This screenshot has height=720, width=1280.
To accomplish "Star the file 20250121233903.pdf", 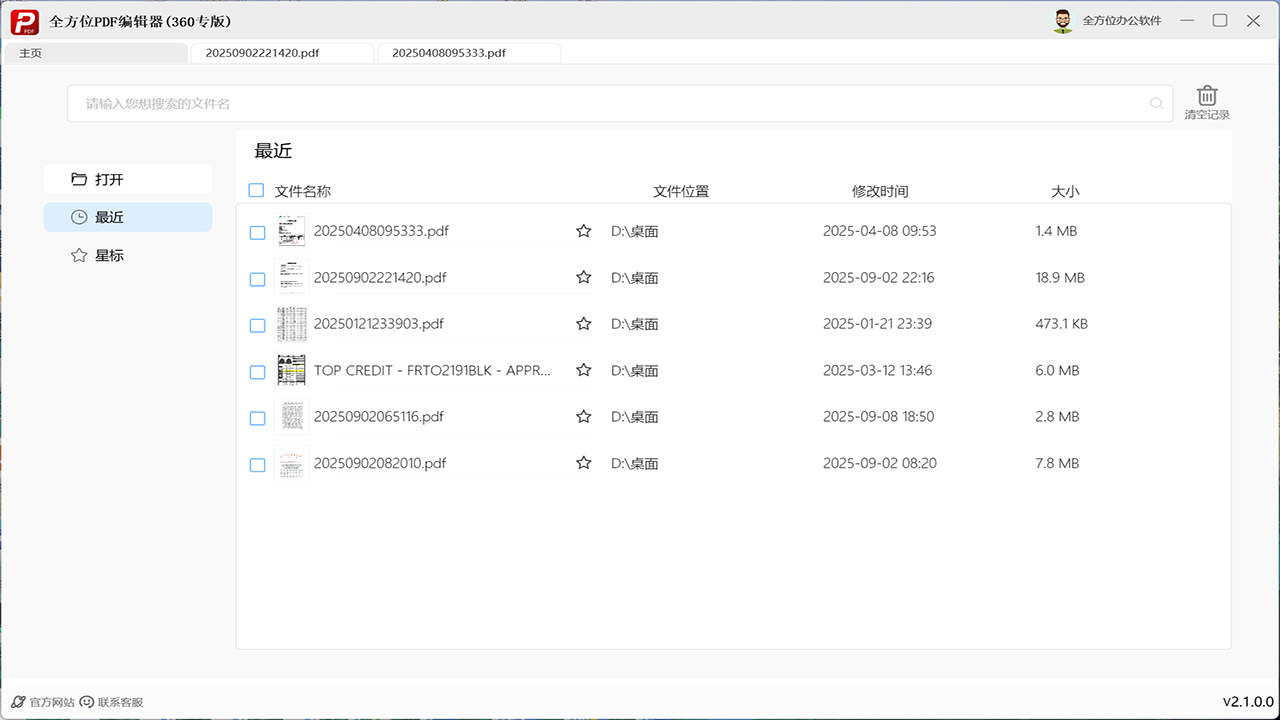I will click(583, 323).
